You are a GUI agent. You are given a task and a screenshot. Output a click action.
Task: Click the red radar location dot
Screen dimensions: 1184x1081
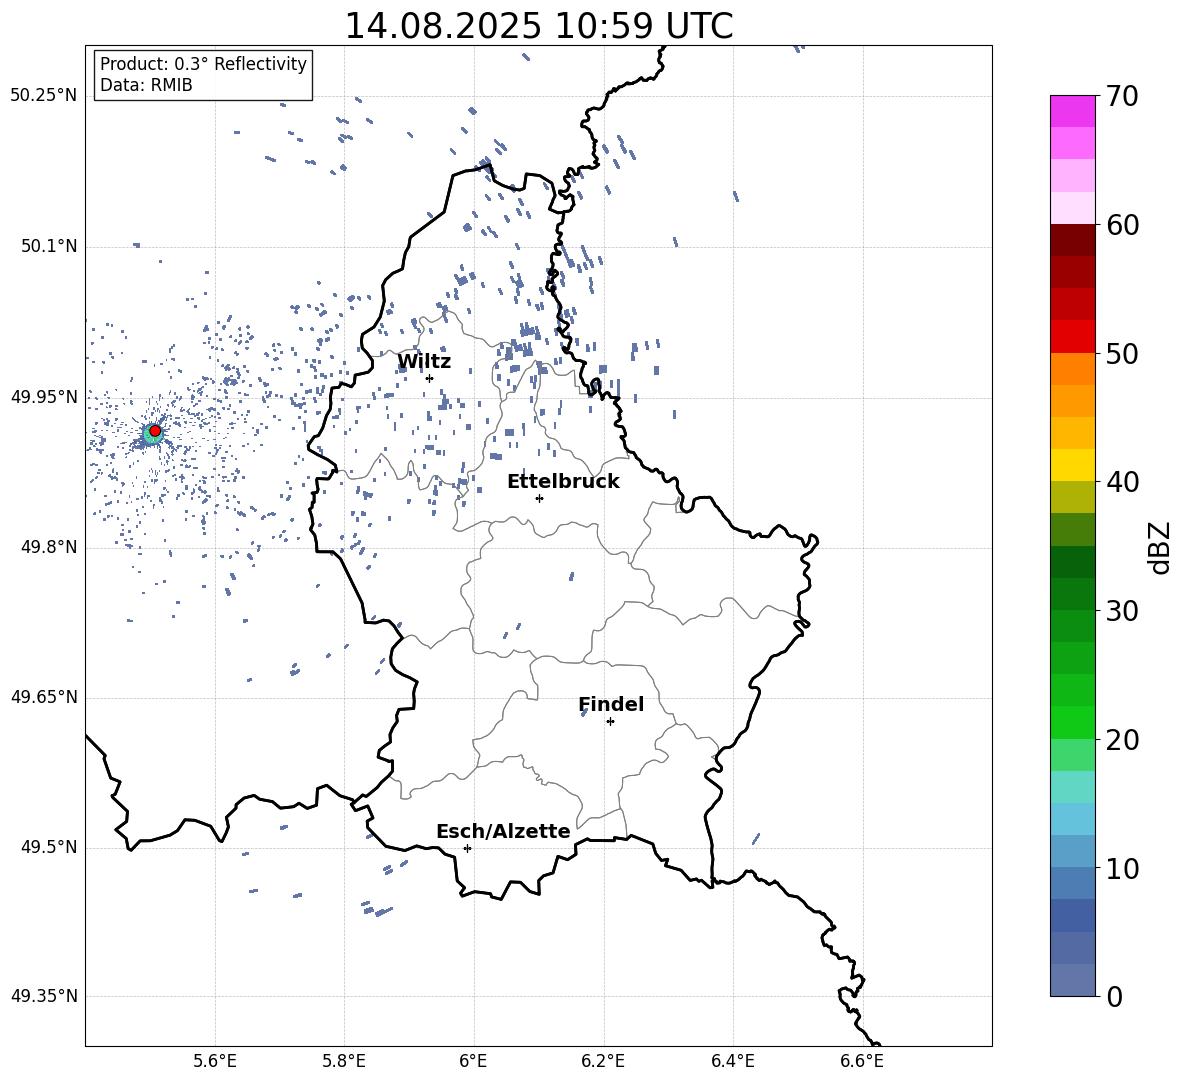point(155,431)
